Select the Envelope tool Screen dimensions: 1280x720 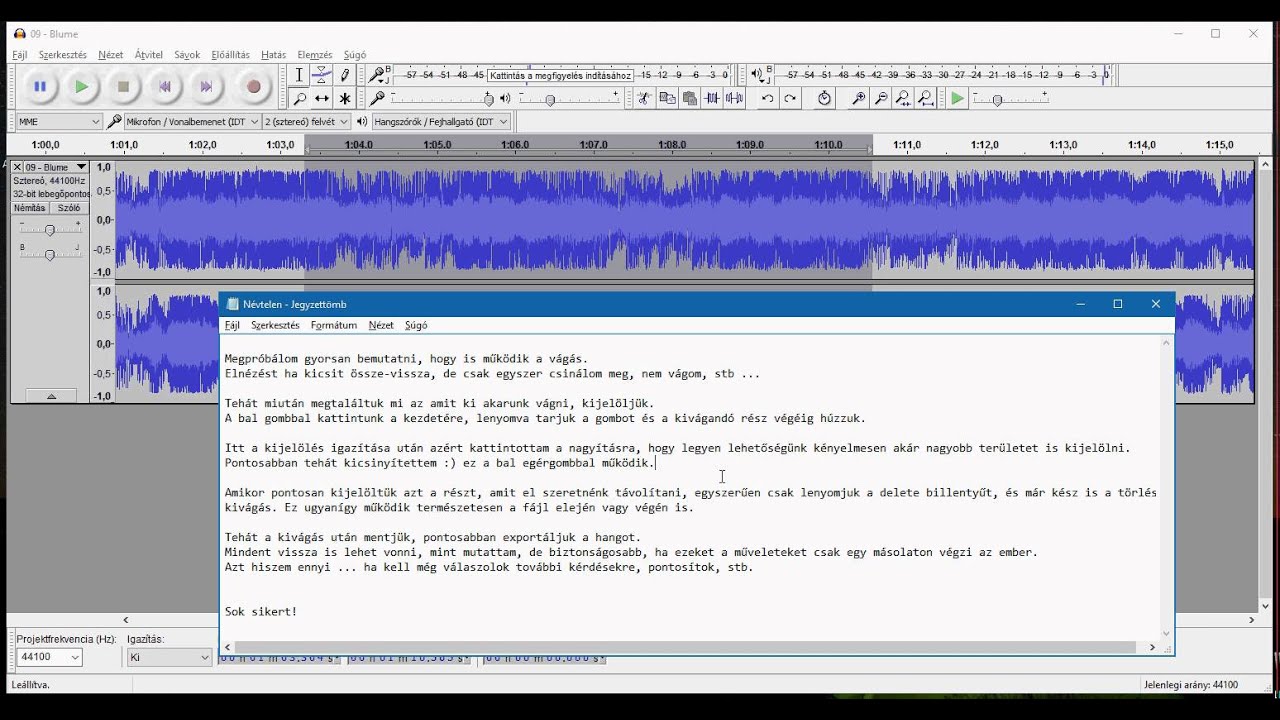click(x=322, y=75)
